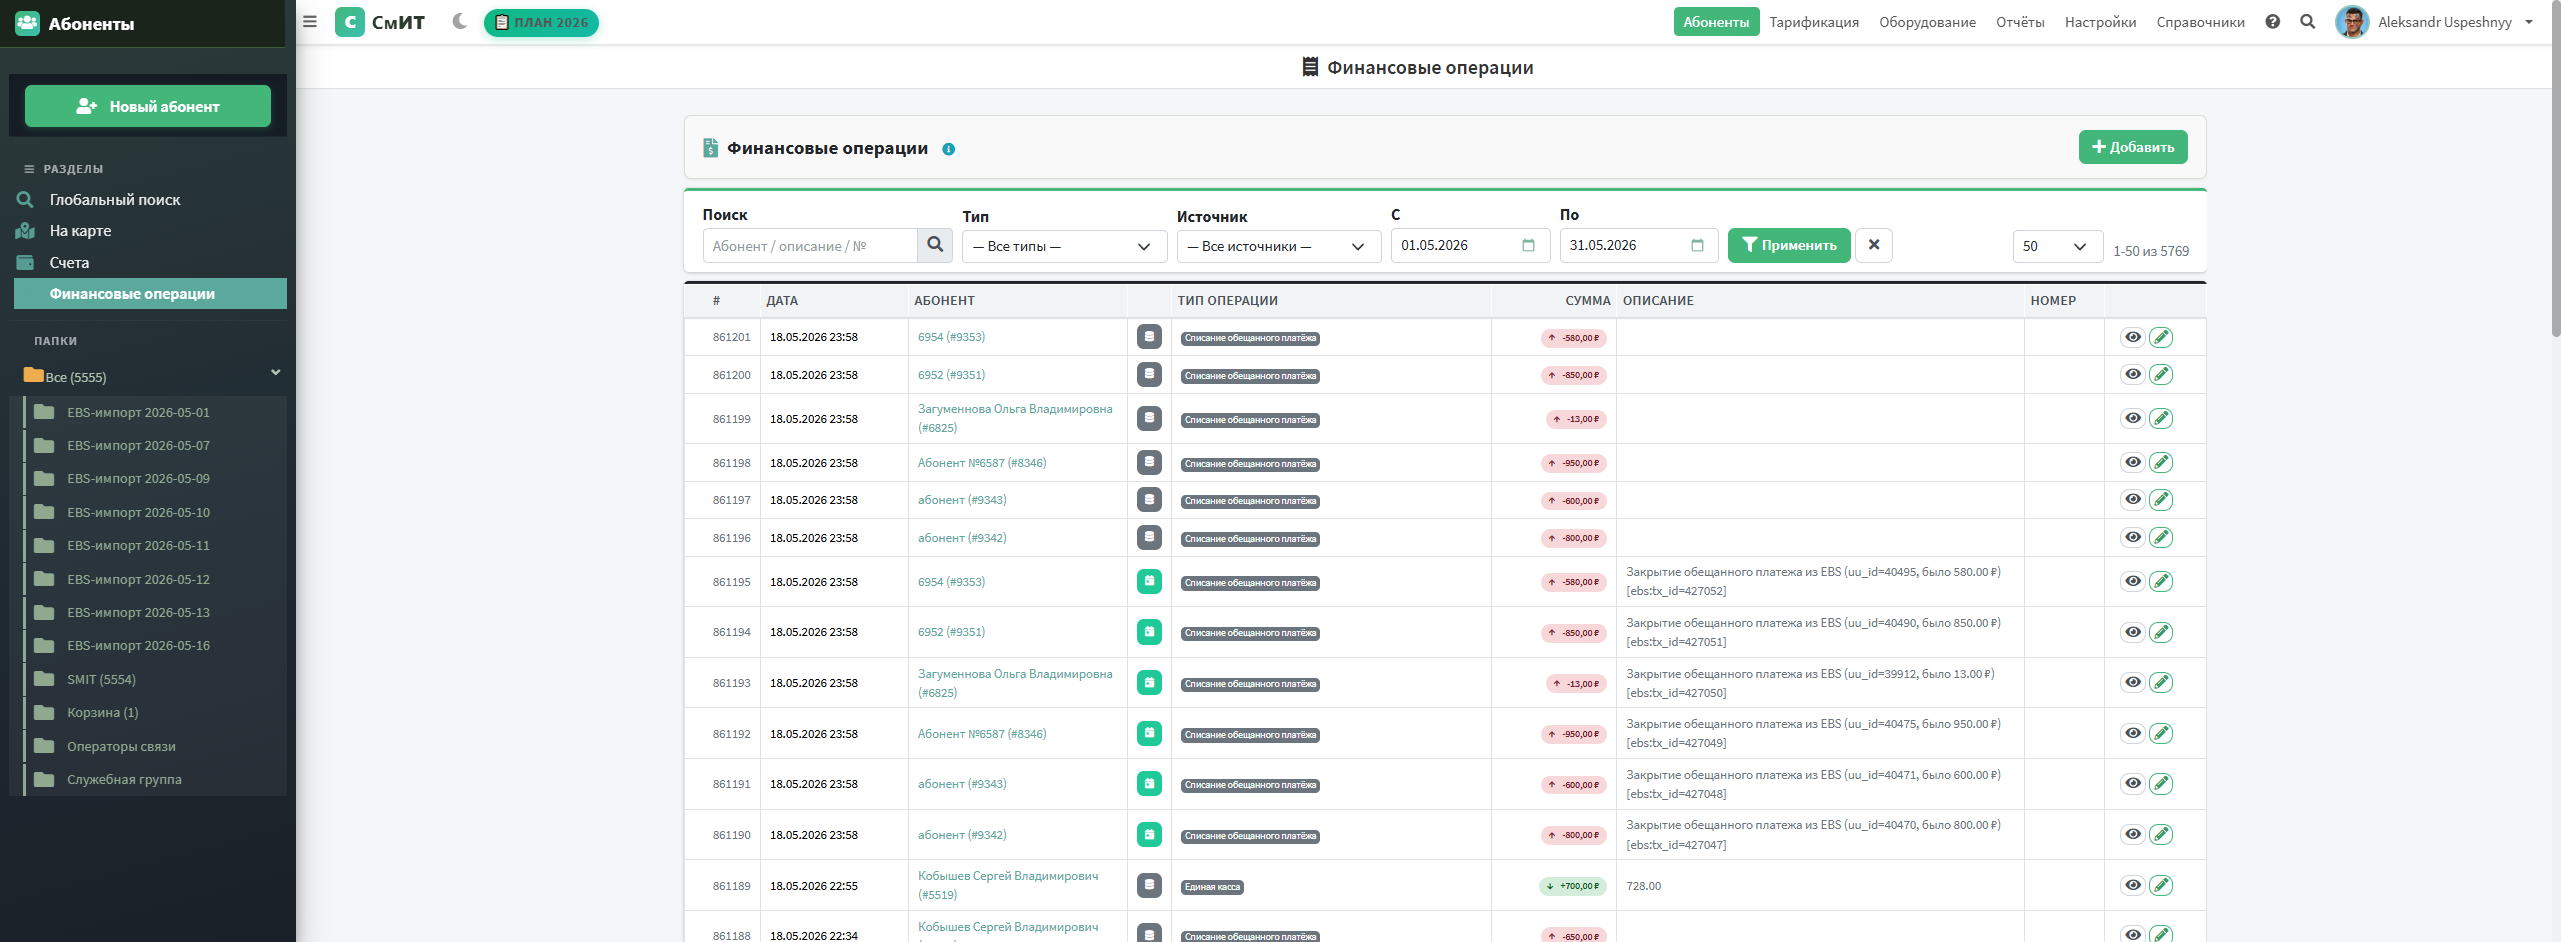
Task: Open the Справочники menu
Action: tap(2200, 22)
